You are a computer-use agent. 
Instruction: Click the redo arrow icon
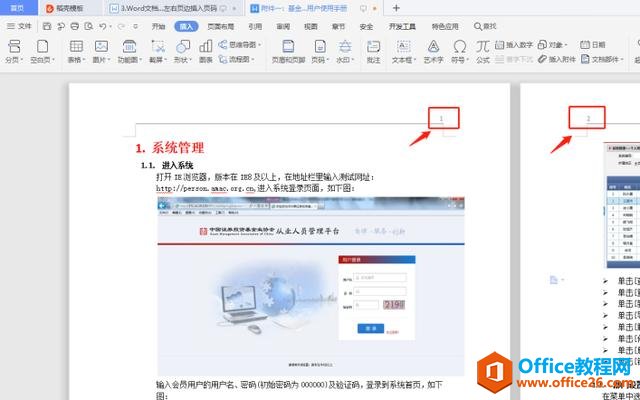pos(120,26)
